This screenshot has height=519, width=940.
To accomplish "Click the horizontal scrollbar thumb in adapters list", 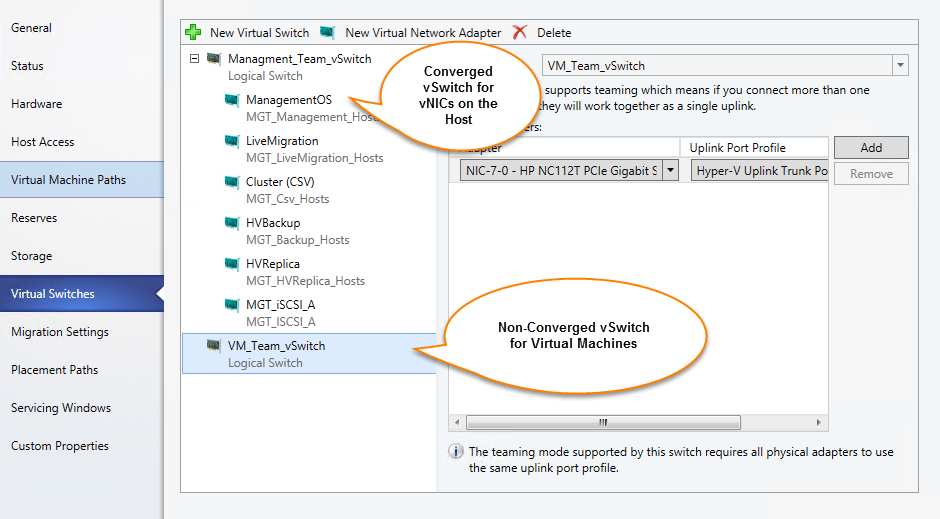I will (x=603, y=423).
